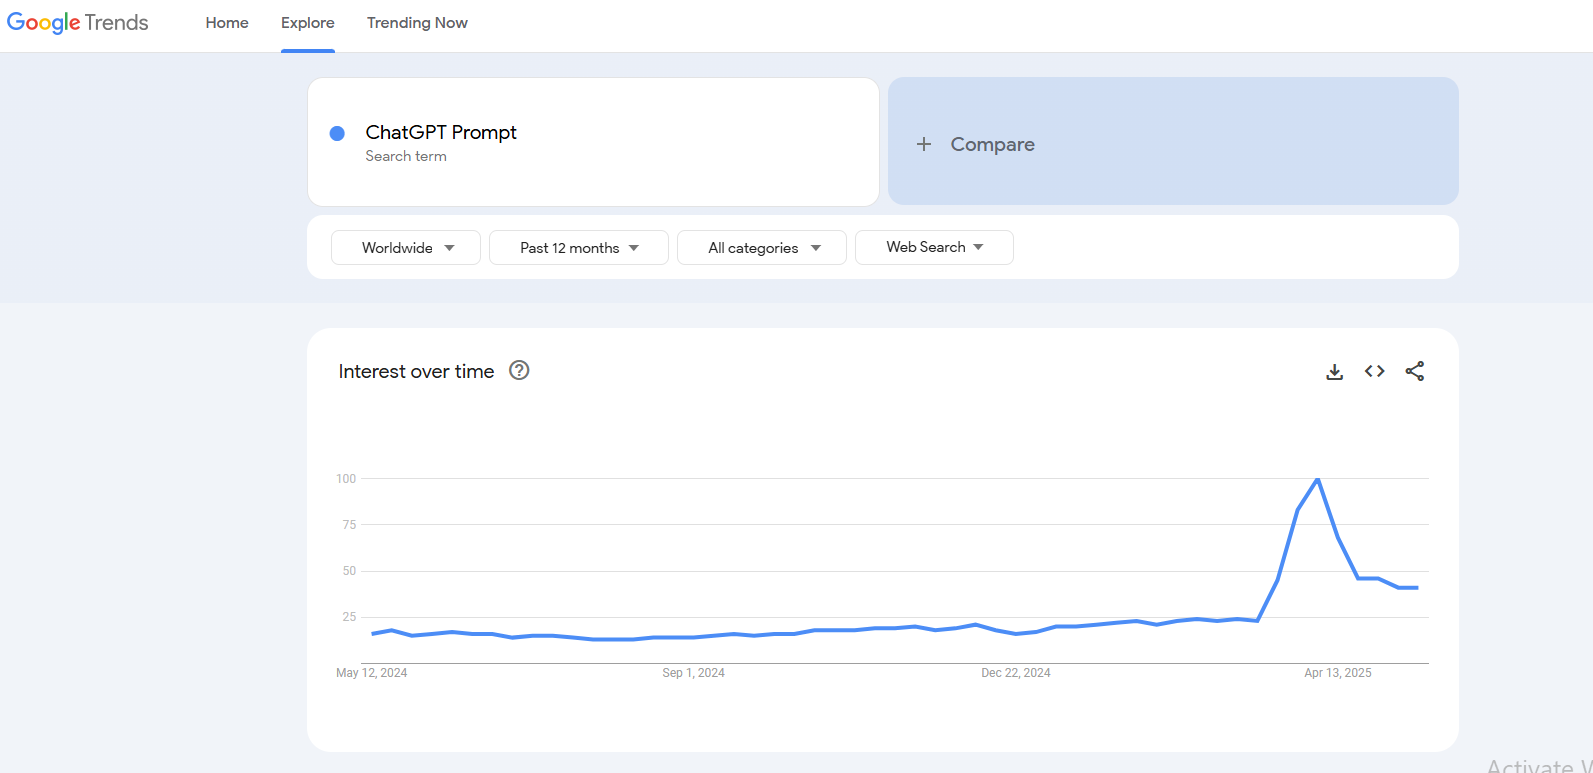Viewport: 1593px width, 773px height.
Task: Share the Interest over time chart
Action: (1414, 371)
